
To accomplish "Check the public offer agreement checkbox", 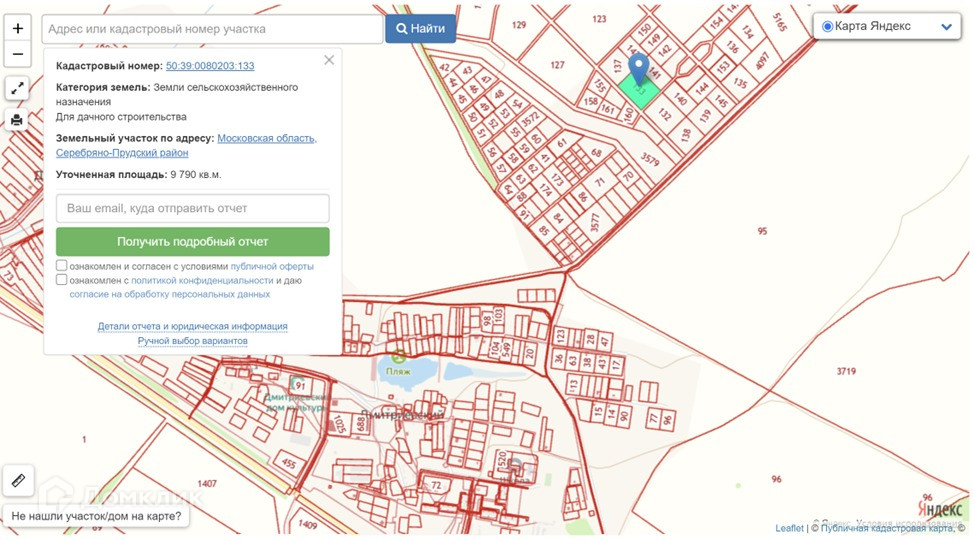I will click(62, 266).
